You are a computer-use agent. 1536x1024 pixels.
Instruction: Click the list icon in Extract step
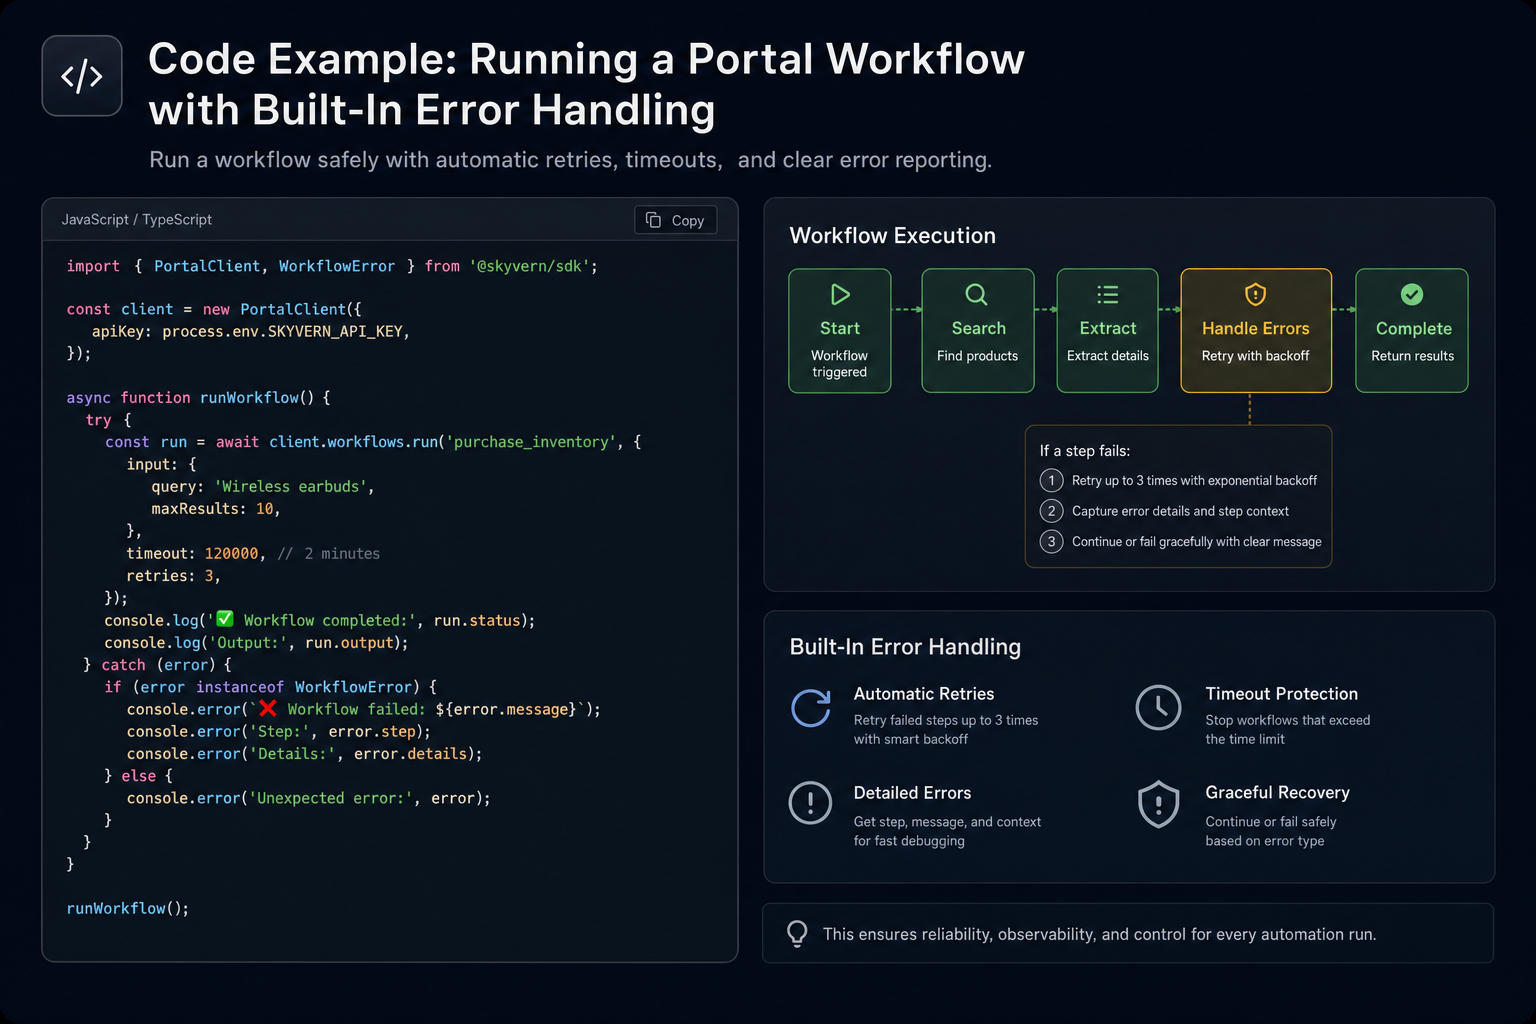tap(1107, 294)
